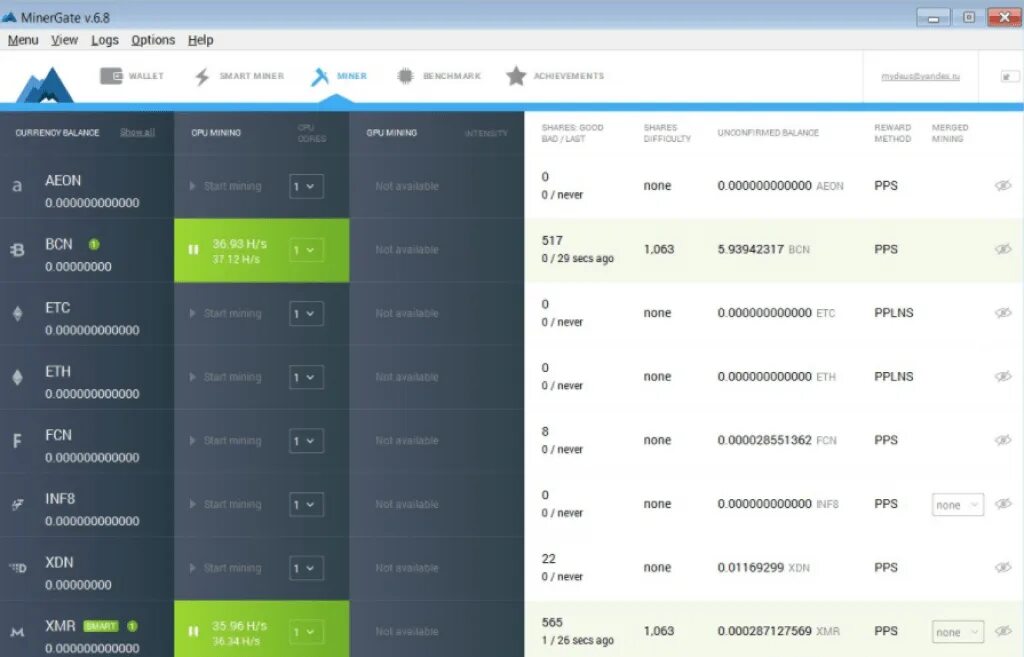Select the 5.93942317 BCN unconfirmed balance
Screen dimensions: 1024x657
coord(763,249)
